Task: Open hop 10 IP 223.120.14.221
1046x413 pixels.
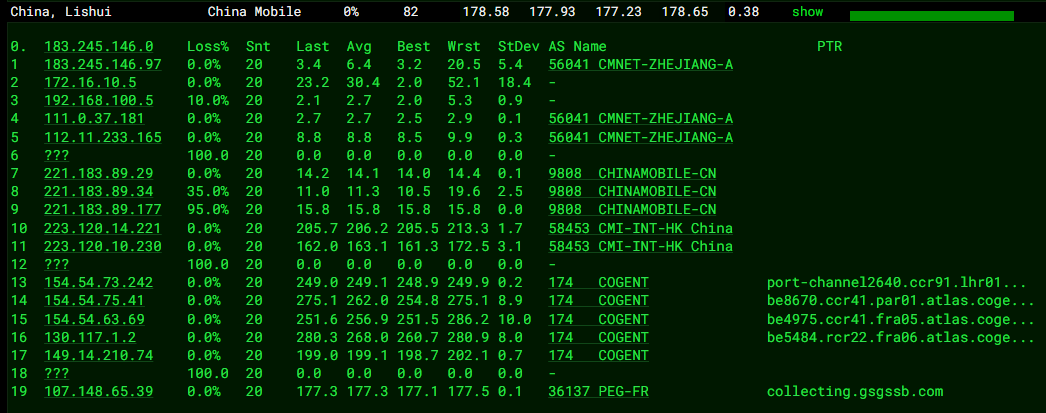Action: [x=103, y=228]
